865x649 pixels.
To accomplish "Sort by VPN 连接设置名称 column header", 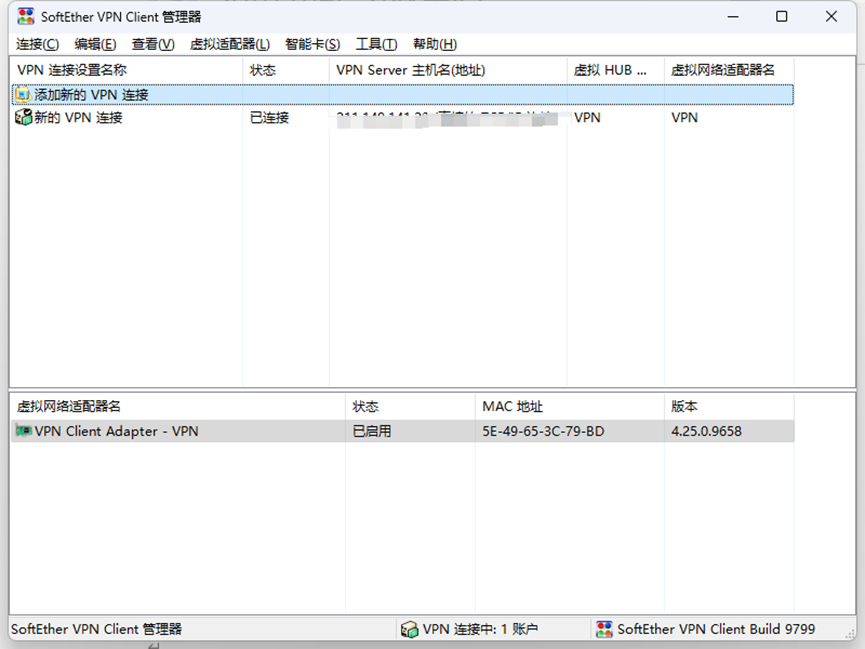I will point(126,70).
